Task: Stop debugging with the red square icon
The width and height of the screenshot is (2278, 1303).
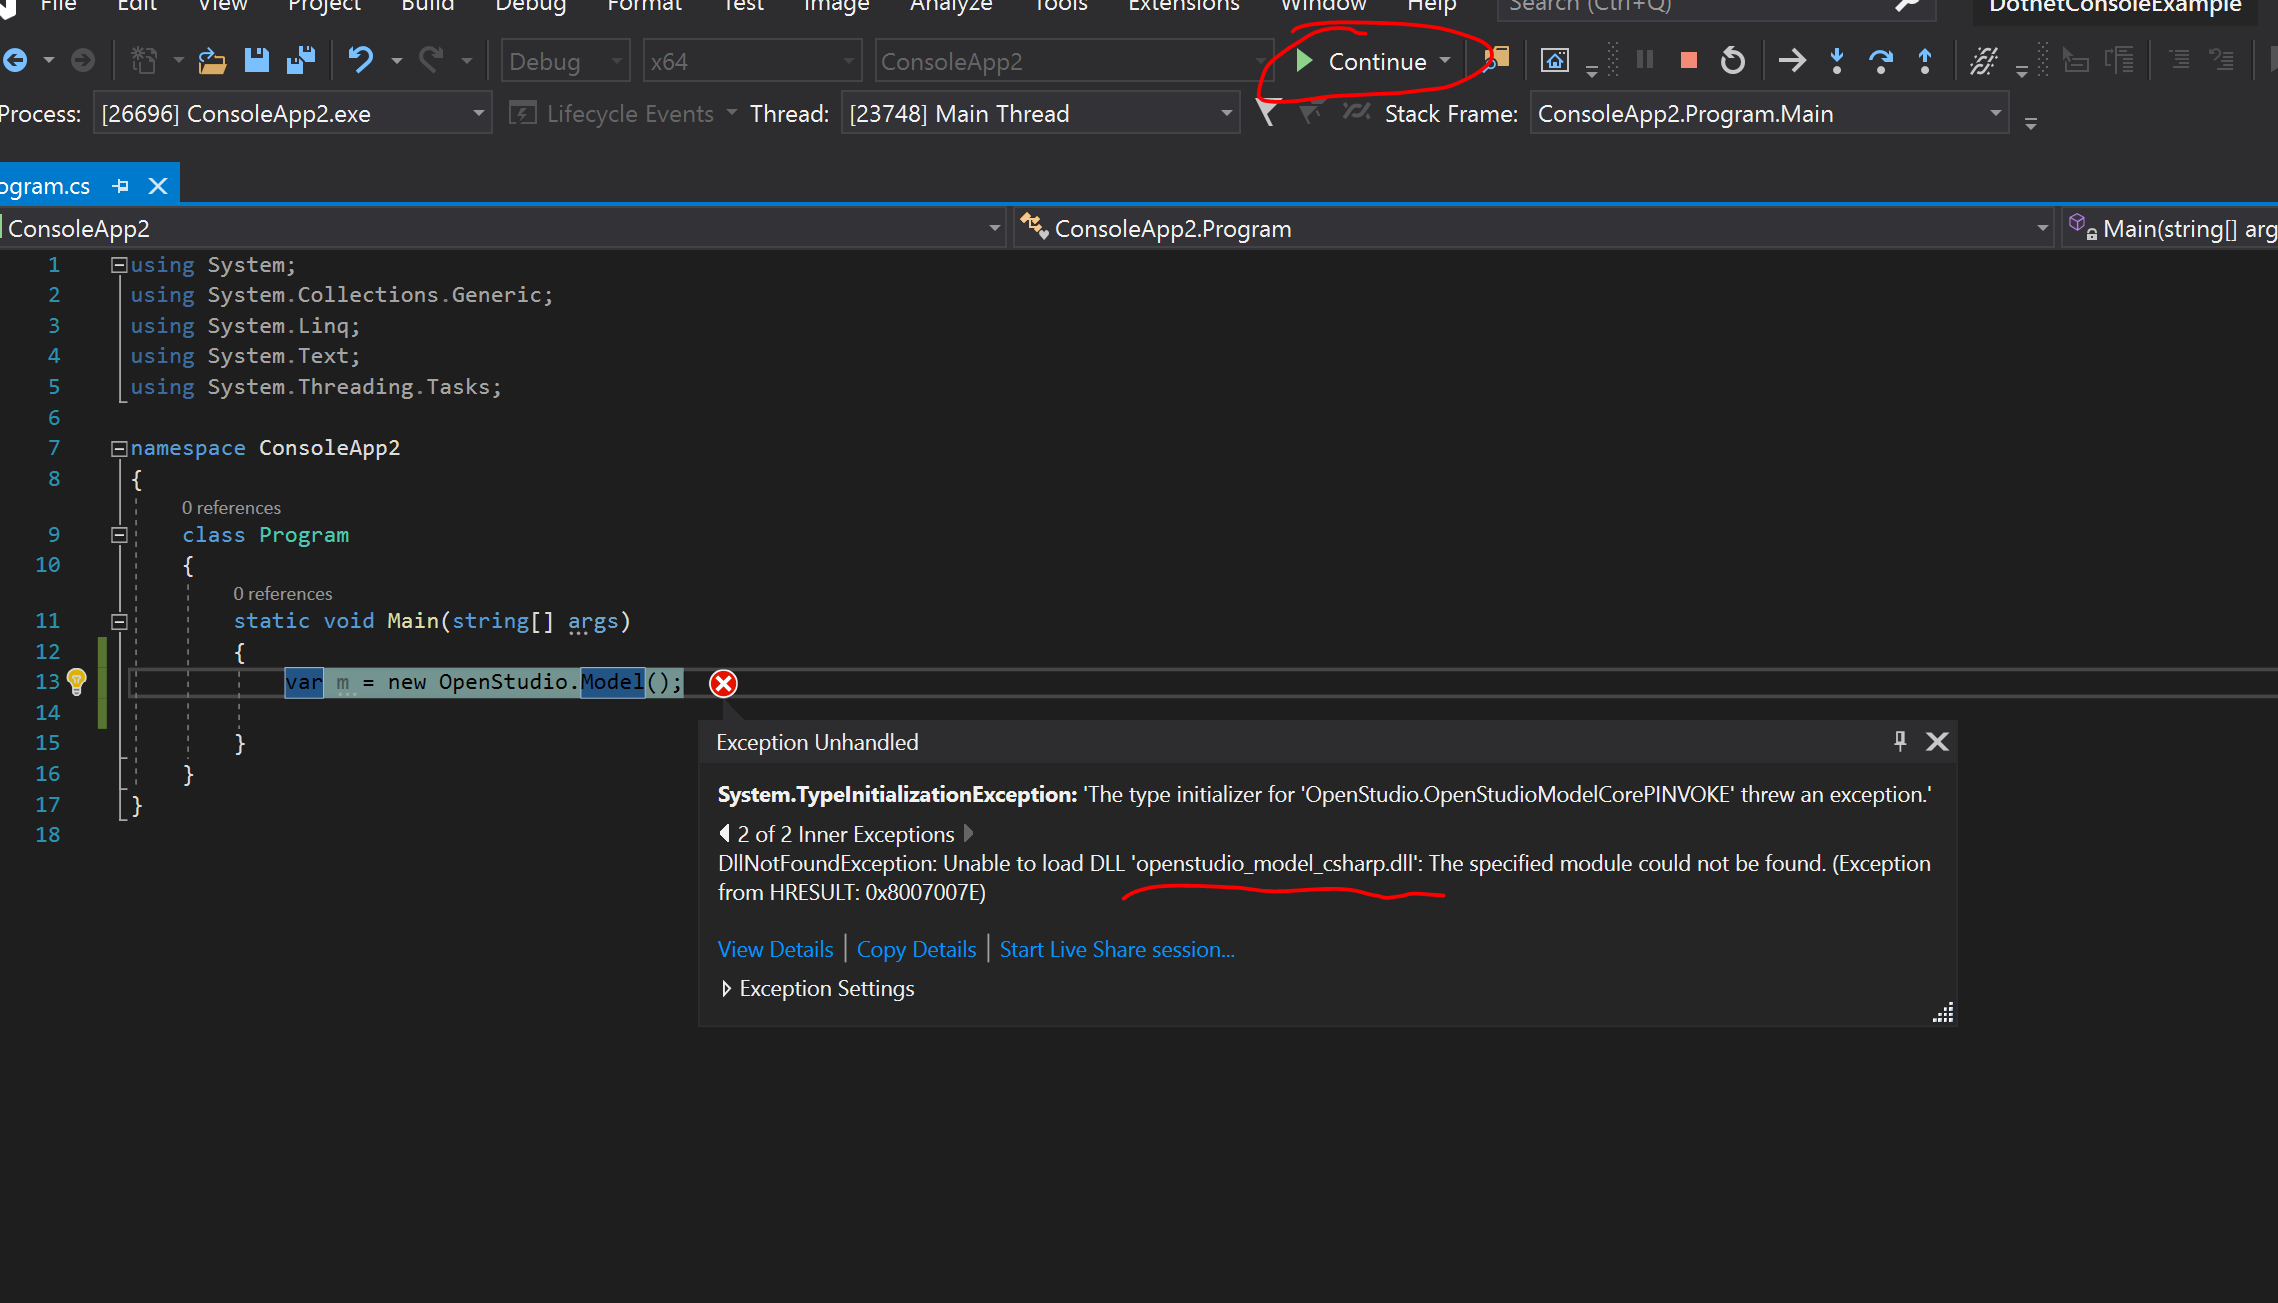Action: coord(1688,60)
